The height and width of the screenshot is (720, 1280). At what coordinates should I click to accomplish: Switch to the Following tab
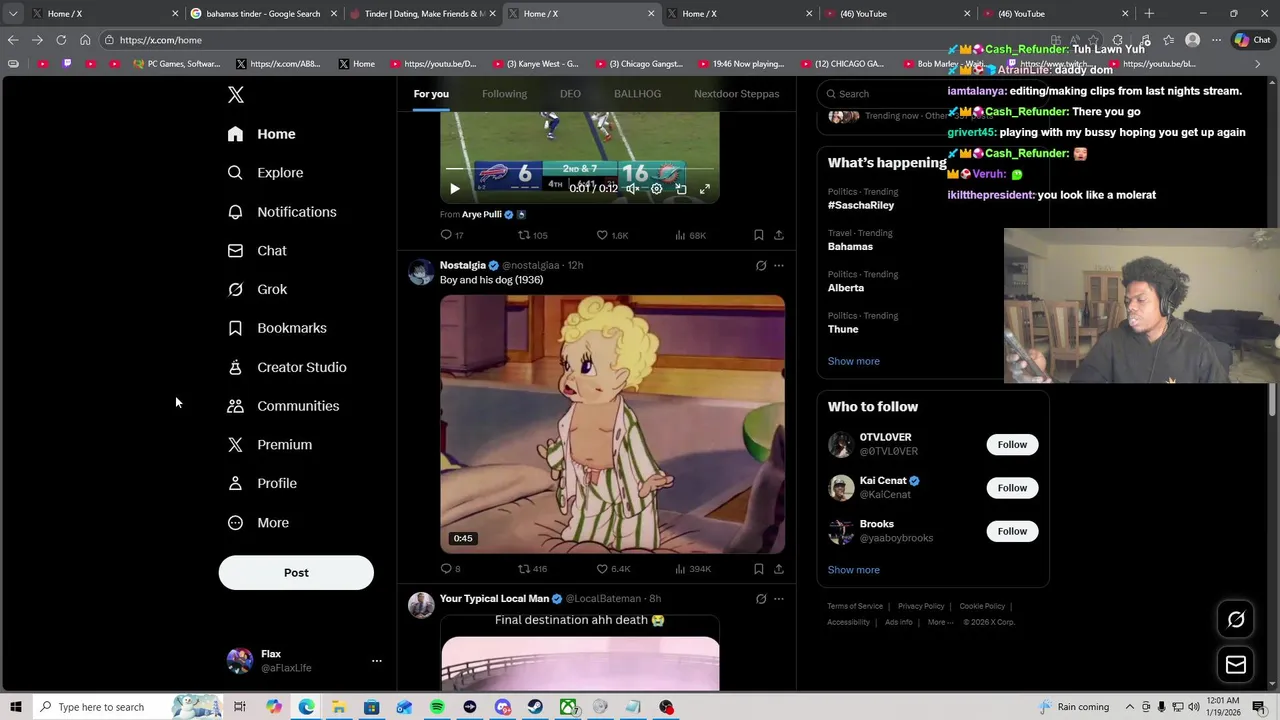coord(504,94)
